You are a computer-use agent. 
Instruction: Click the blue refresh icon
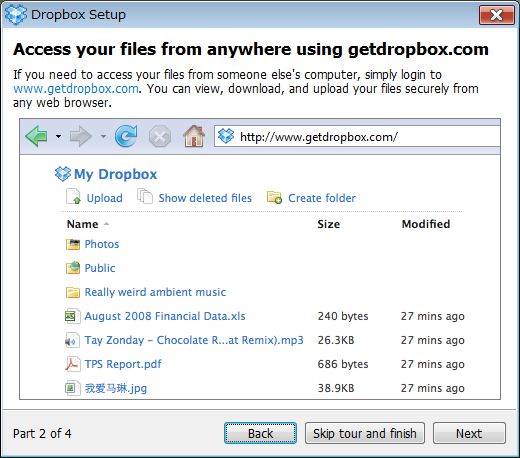pos(126,136)
